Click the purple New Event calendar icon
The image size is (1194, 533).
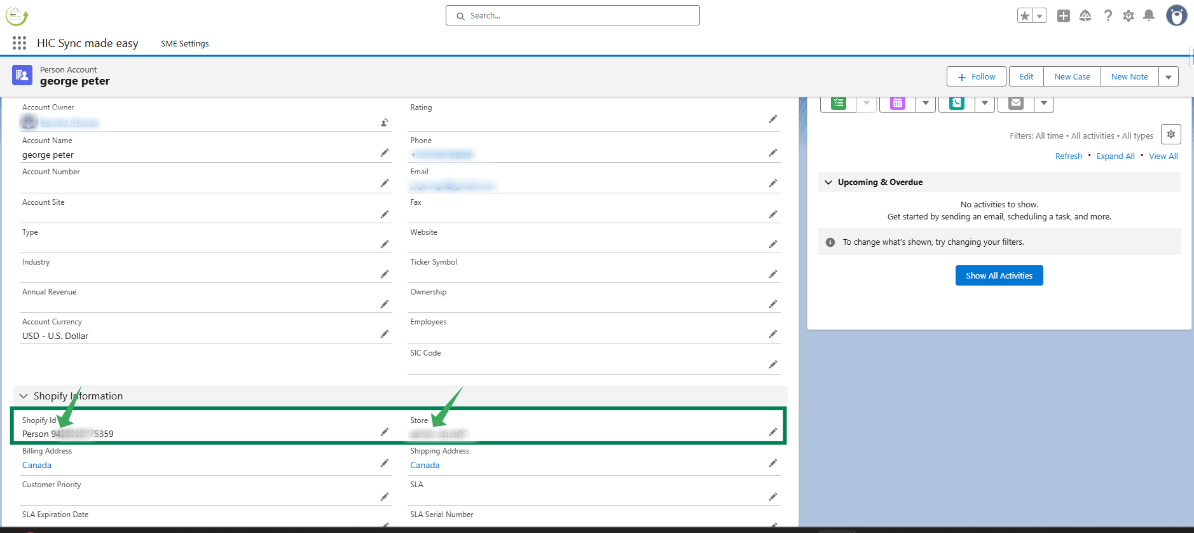pyautogui.click(x=897, y=103)
